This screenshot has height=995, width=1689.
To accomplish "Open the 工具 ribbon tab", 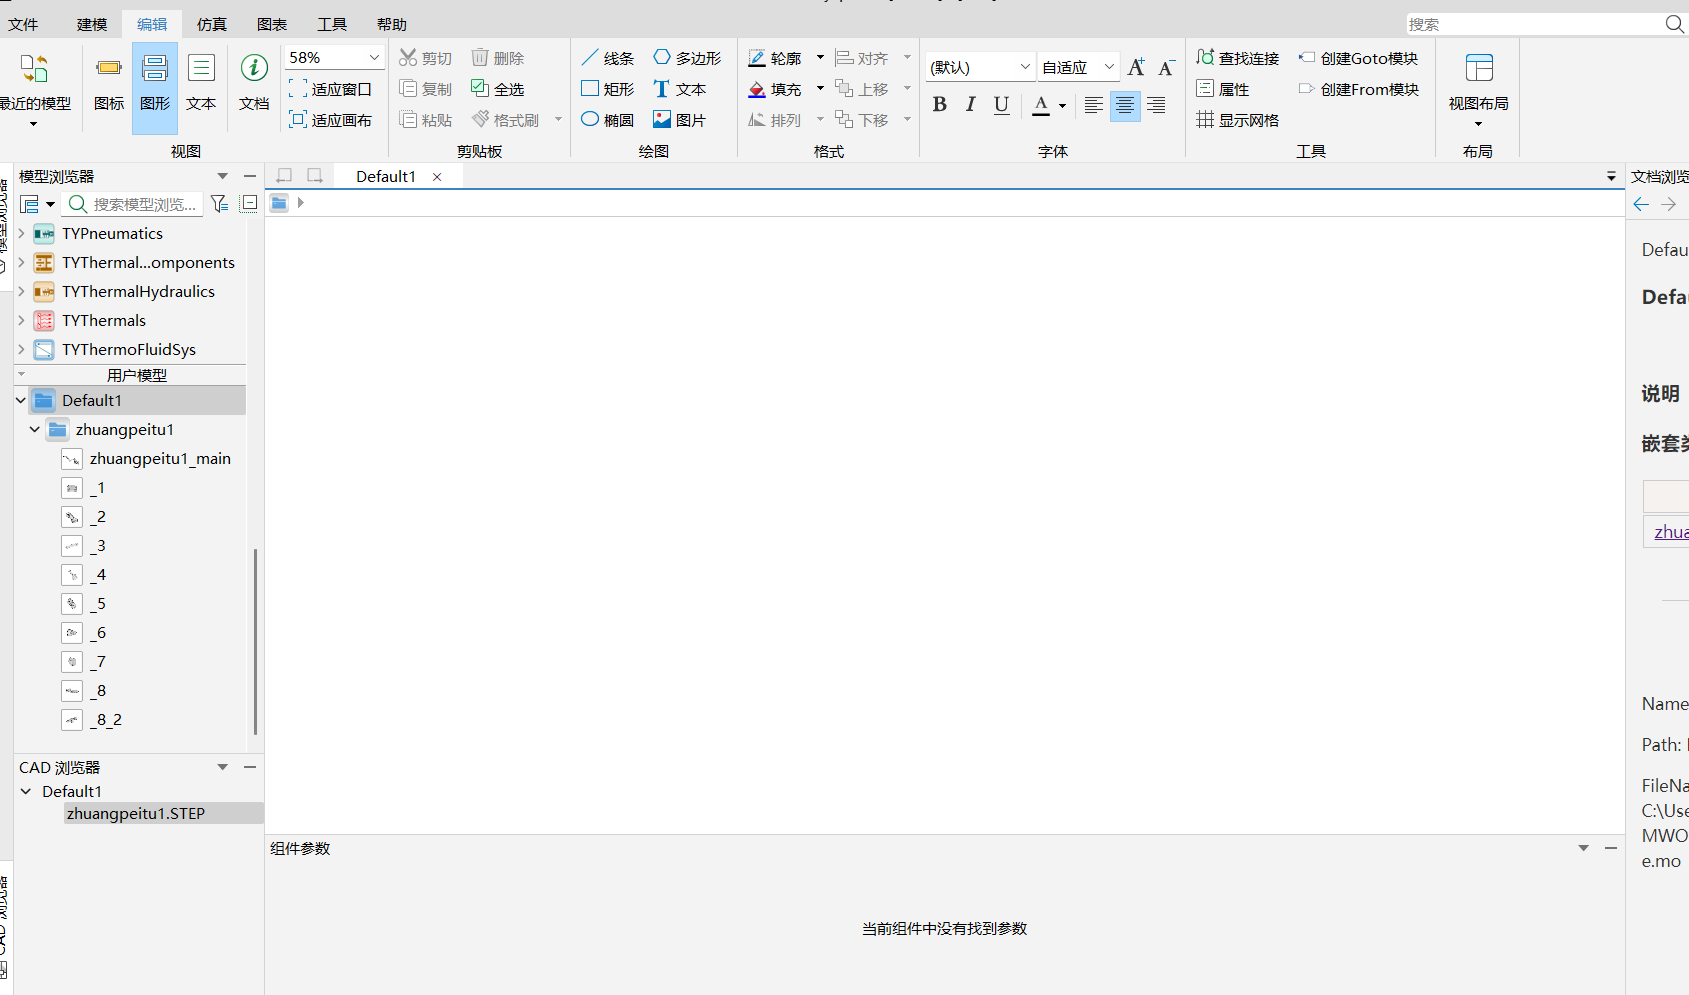I will click(332, 24).
